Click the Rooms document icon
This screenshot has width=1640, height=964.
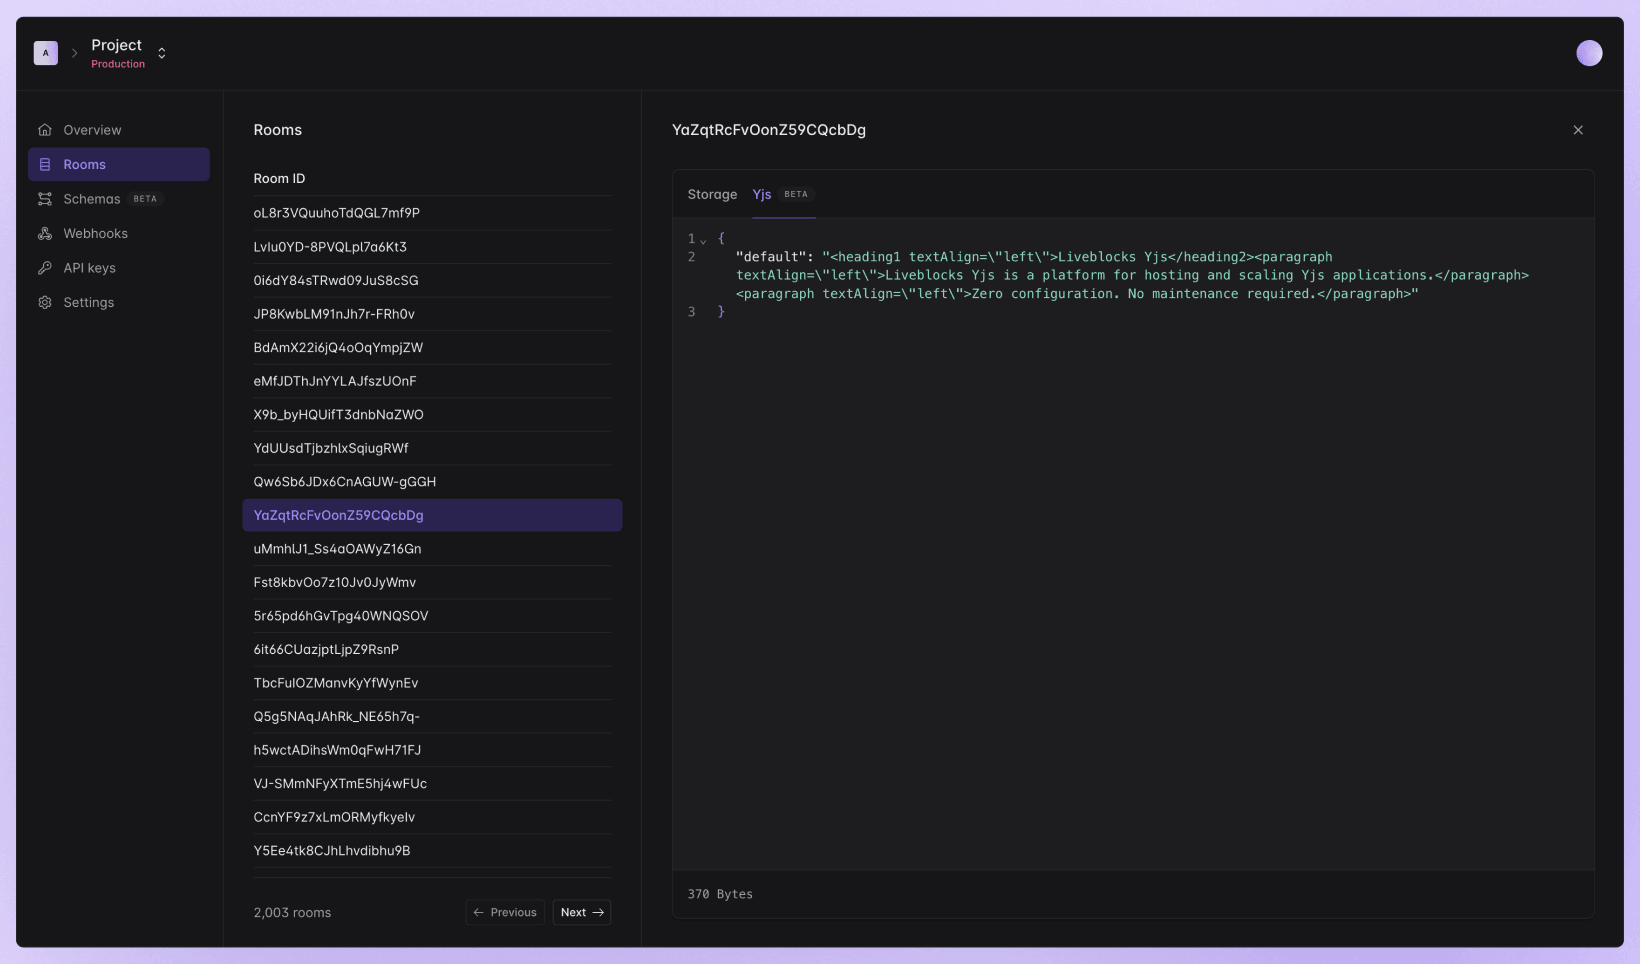44,164
